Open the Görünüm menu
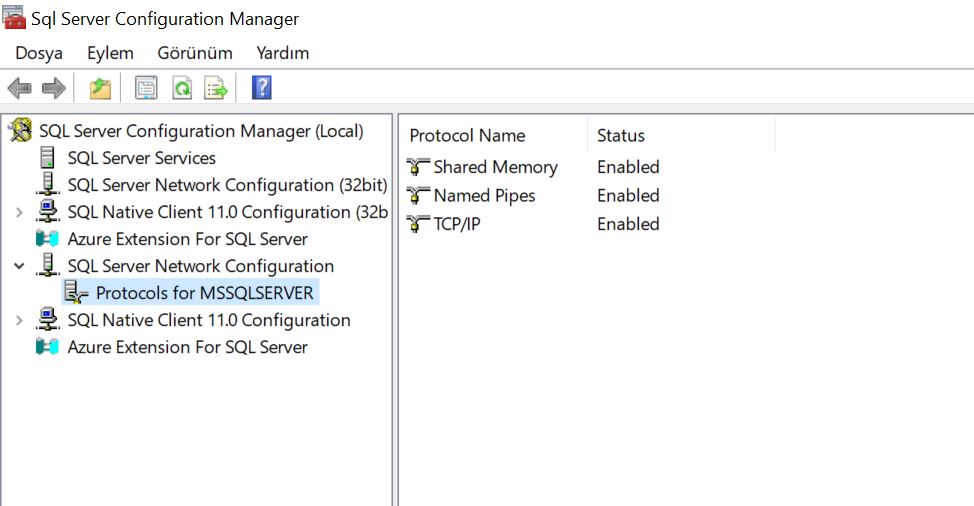 (x=195, y=53)
